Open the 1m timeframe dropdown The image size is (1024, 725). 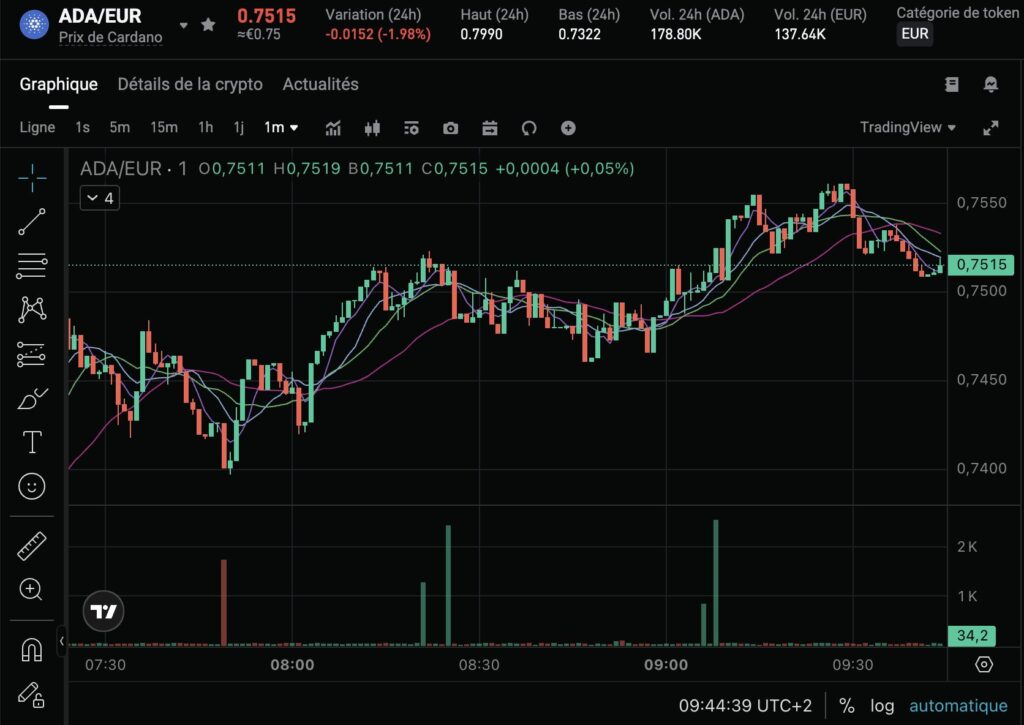click(277, 128)
